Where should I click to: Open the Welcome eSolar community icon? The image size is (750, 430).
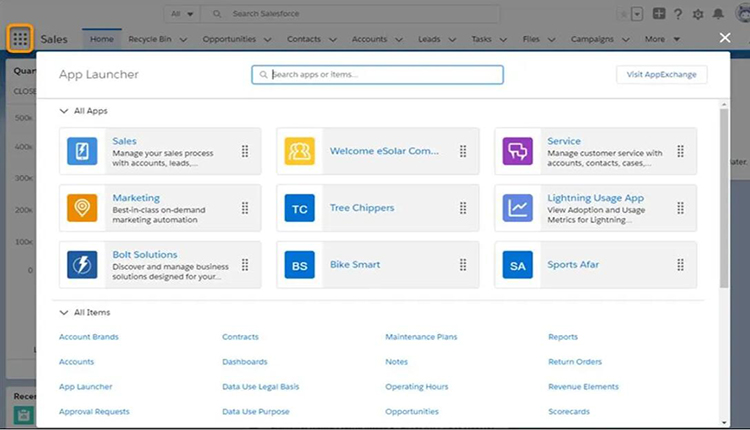(x=299, y=151)
